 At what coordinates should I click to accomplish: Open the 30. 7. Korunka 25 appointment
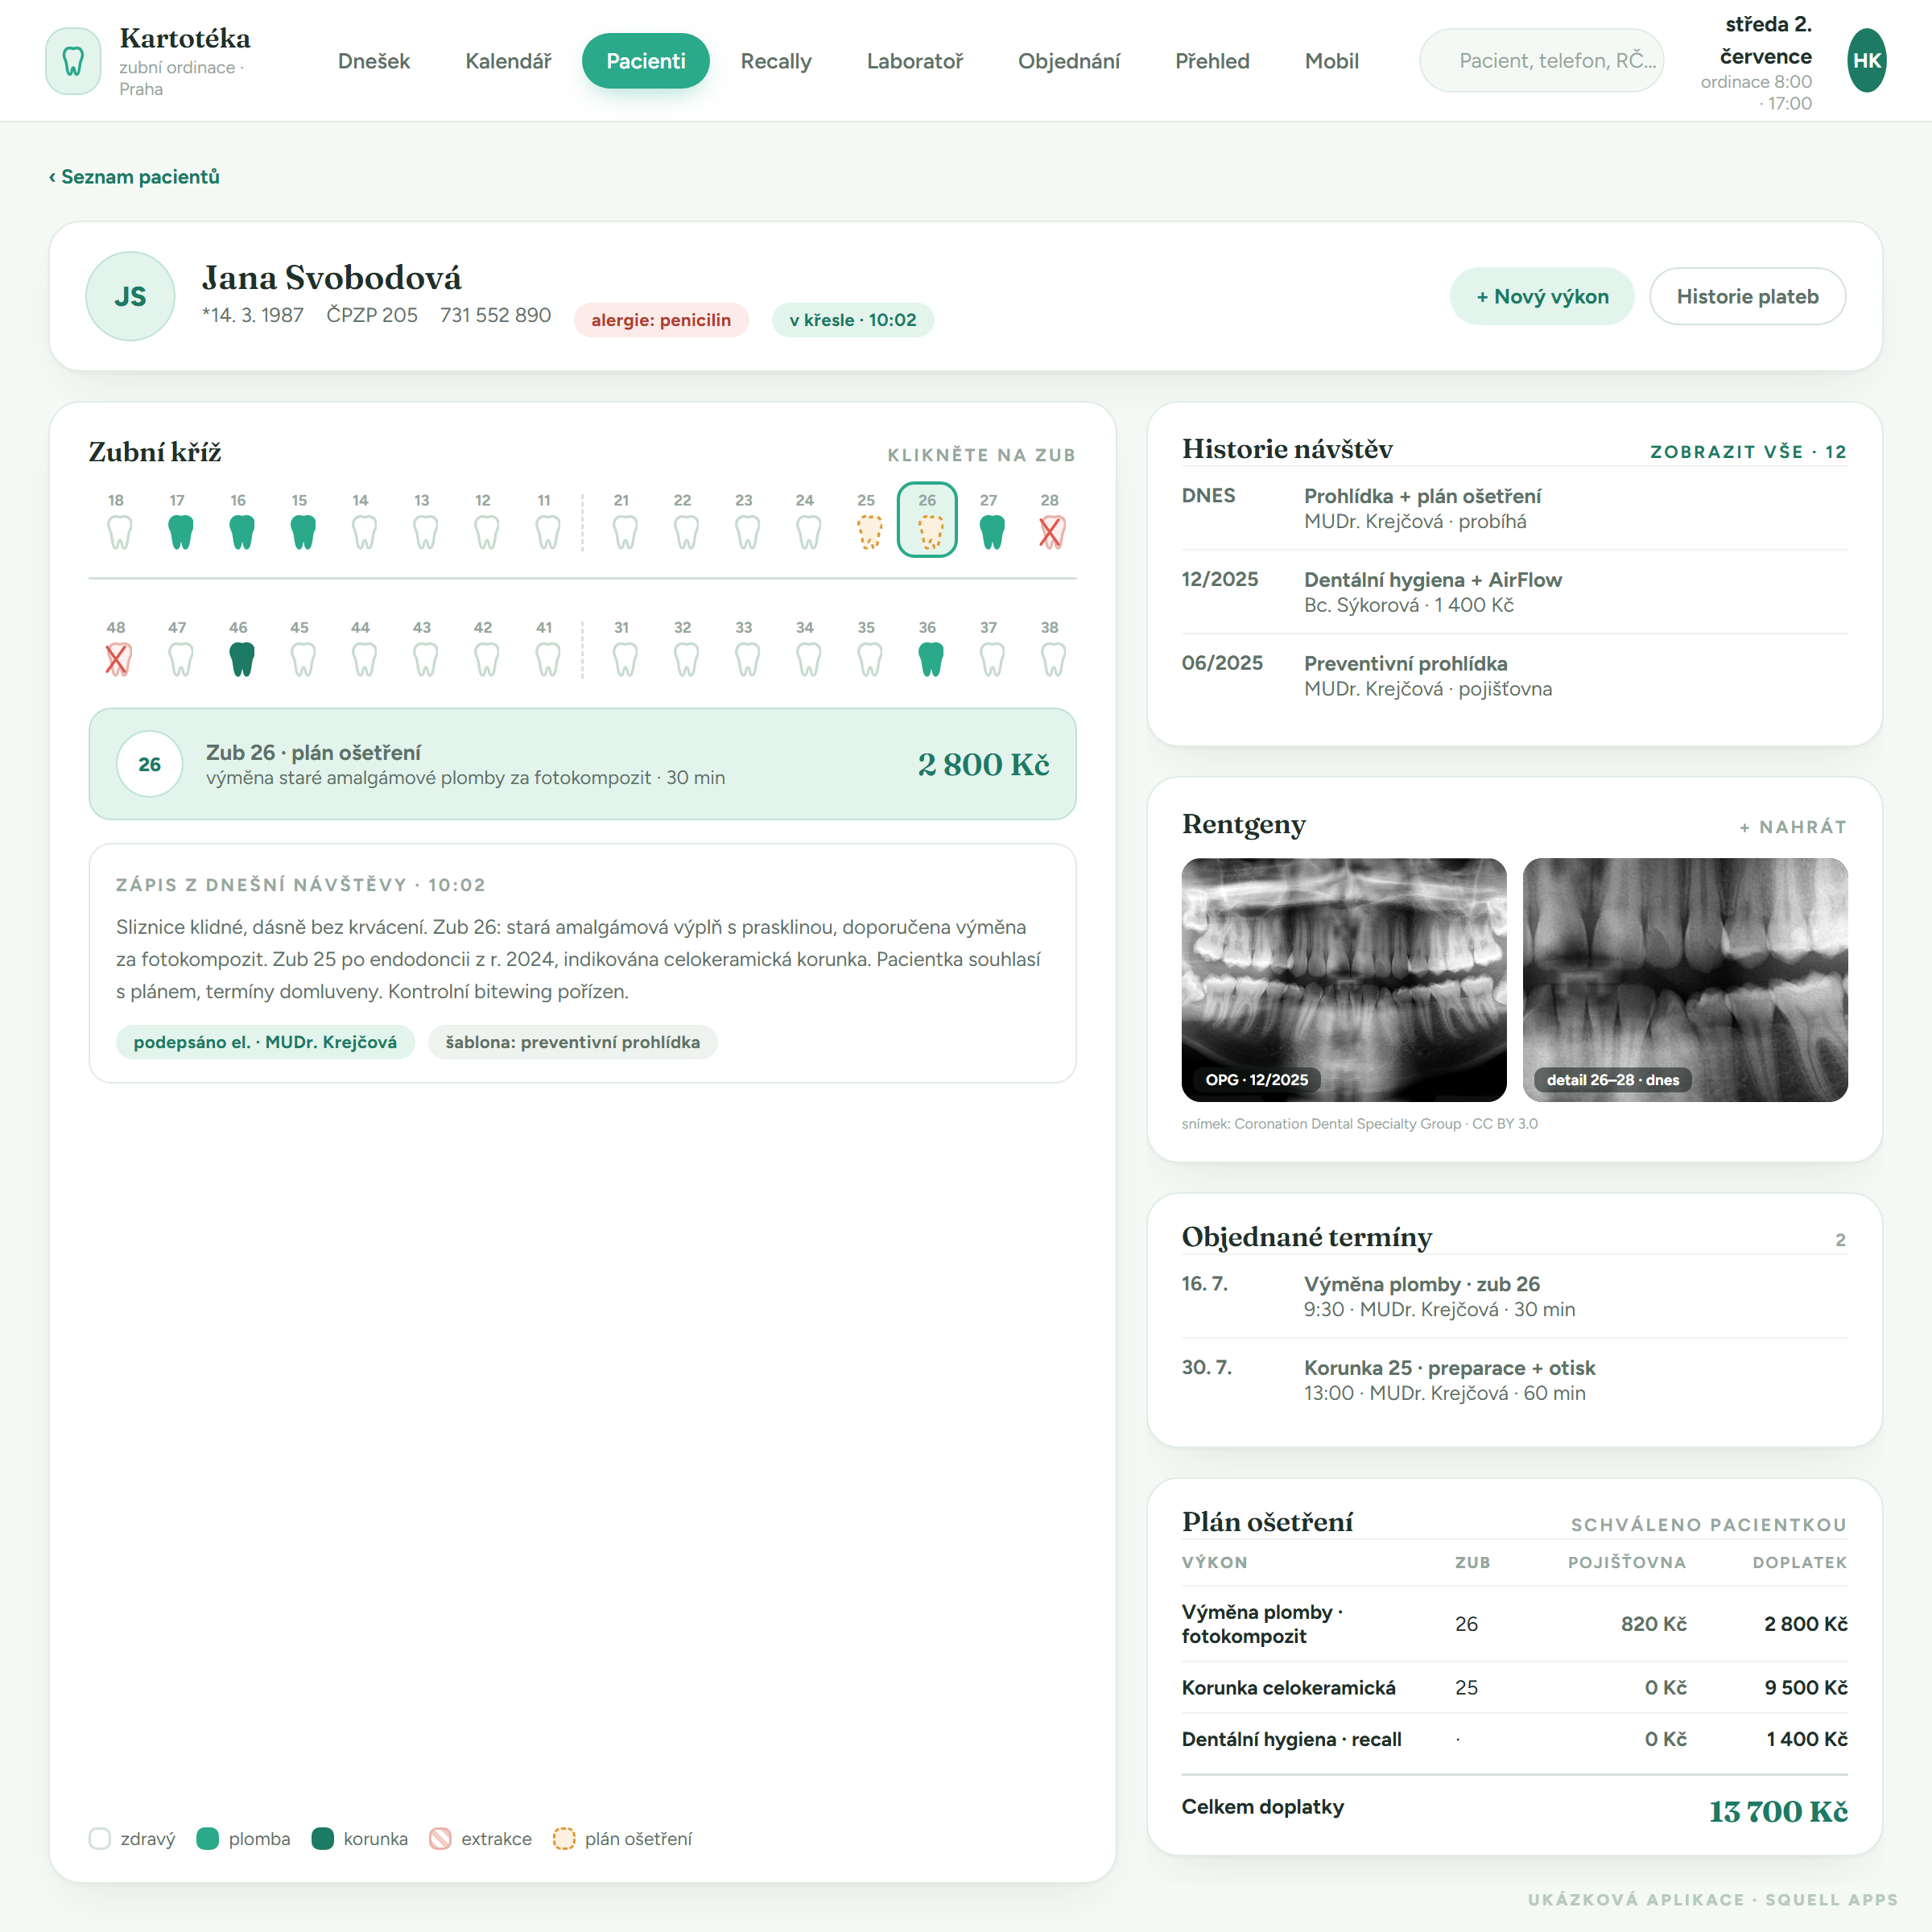coord(1514,1380)
